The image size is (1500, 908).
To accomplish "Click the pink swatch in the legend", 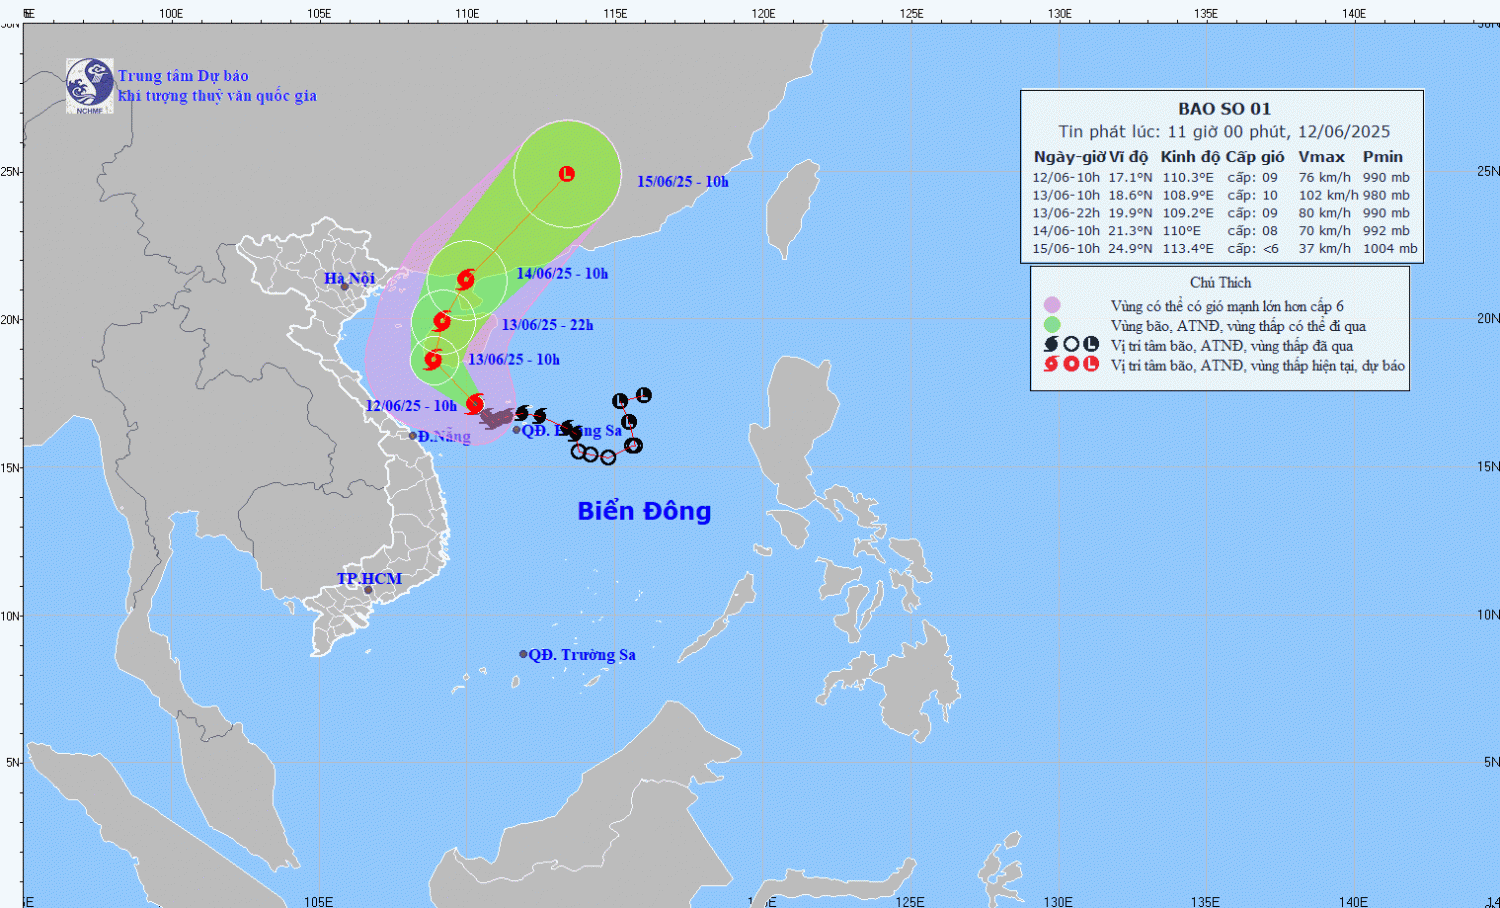I will (x=1052, y=306).
